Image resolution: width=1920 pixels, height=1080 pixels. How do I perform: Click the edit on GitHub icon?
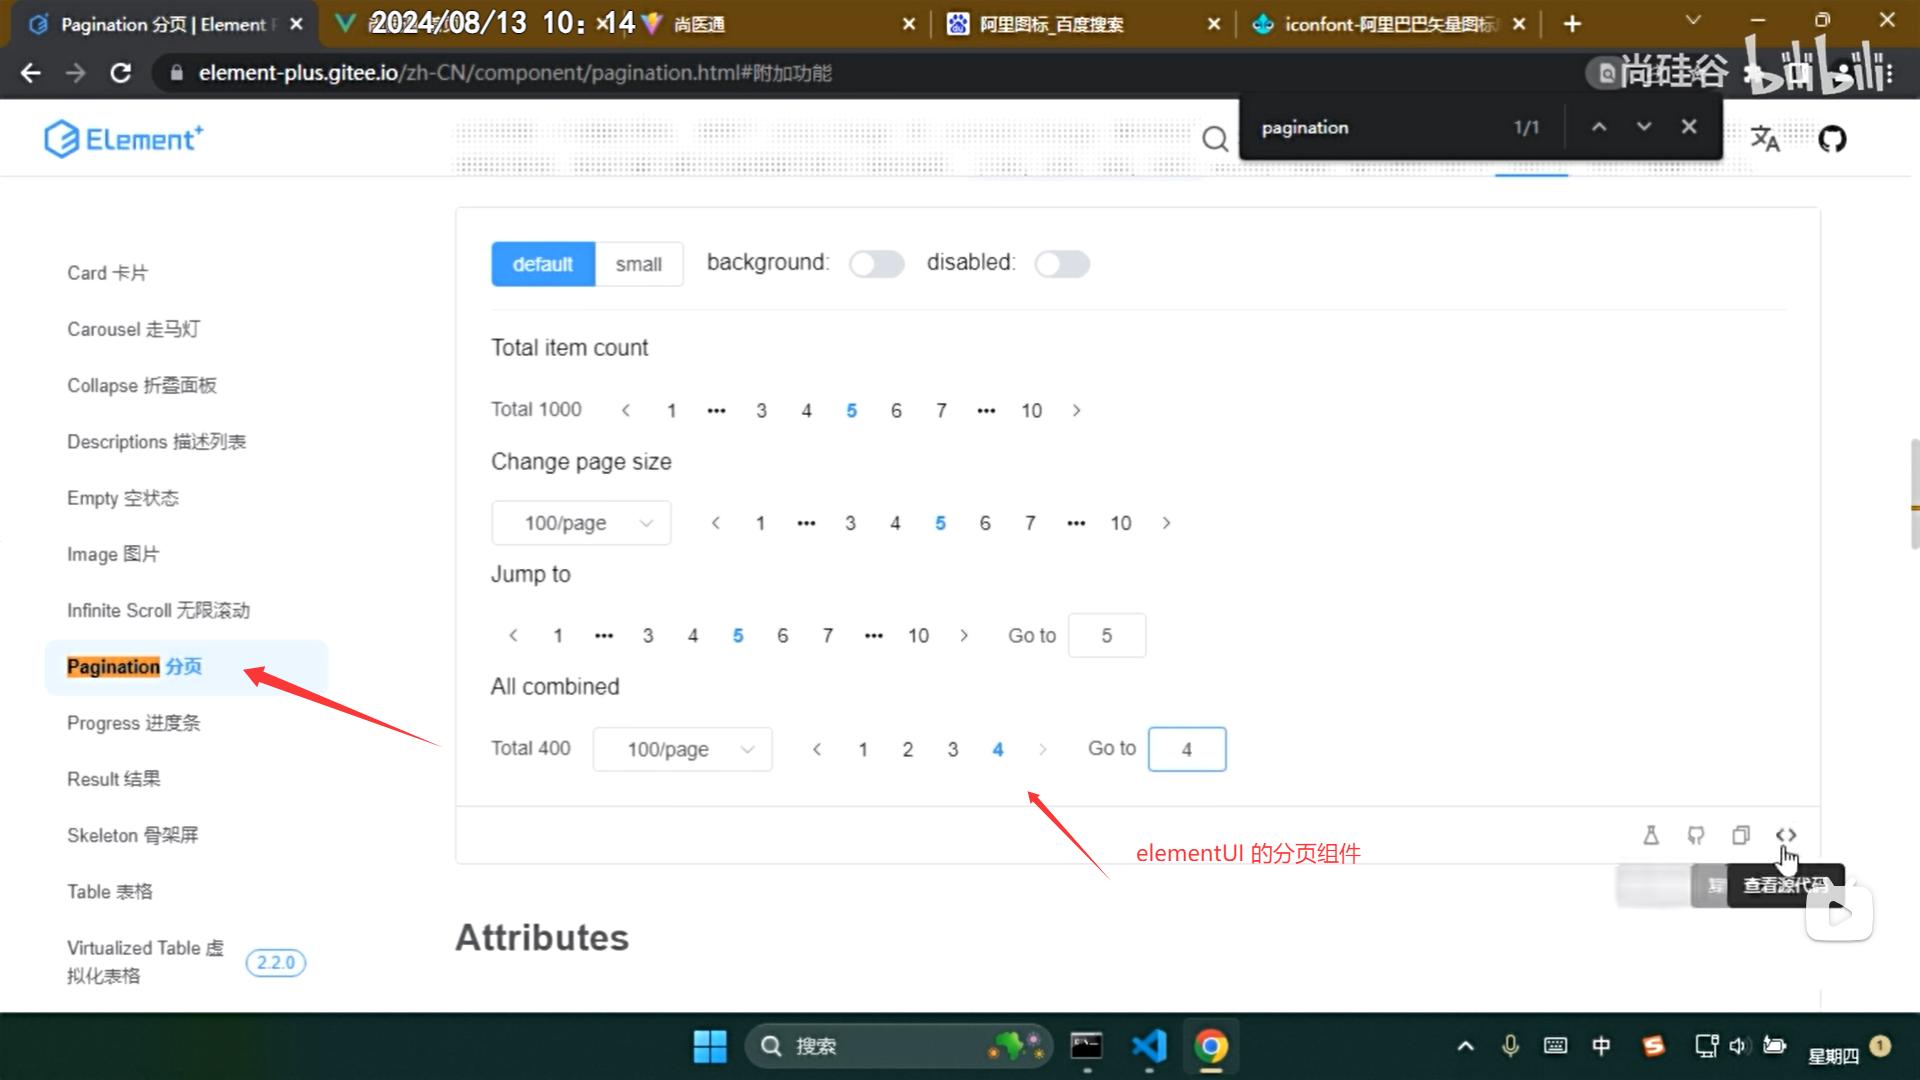pos(1696,835)
